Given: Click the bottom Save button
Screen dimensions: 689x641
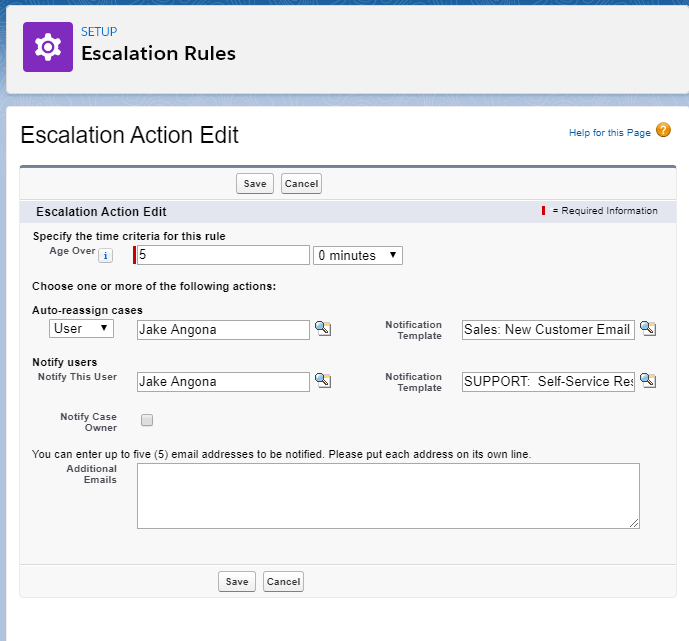Looking at the screenshot, I should click(x=237, y=582).
